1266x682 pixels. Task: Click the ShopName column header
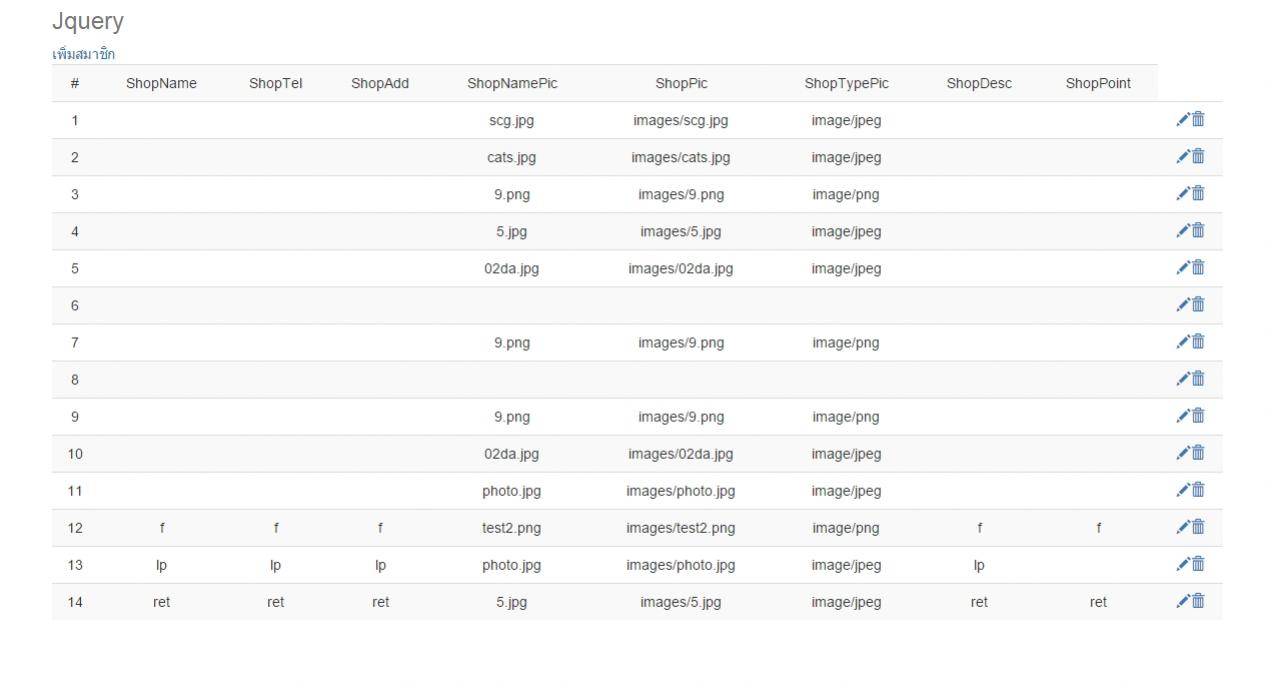click(x=161, y=84)
